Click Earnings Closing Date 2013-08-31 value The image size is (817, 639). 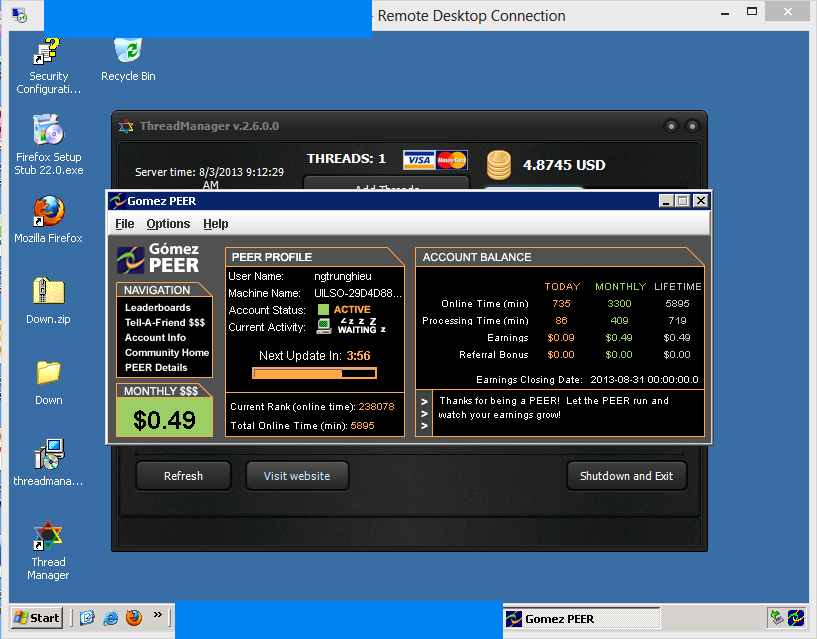pos(644,379)
